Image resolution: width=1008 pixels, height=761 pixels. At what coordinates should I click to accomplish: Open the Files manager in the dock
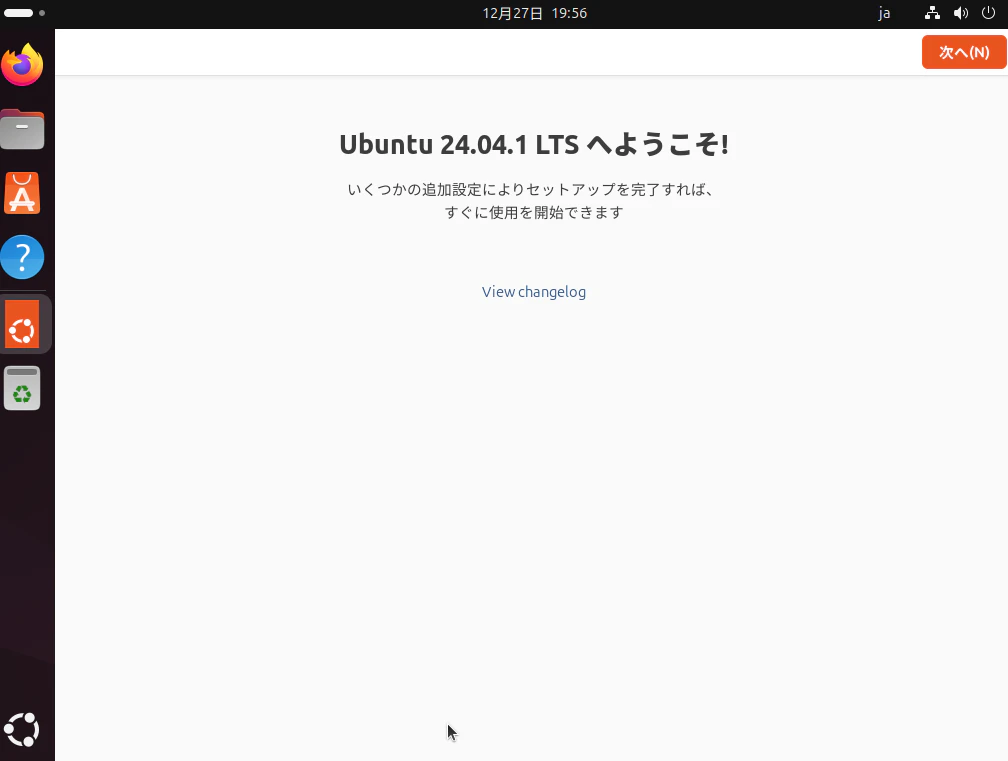tap(22, 129)
